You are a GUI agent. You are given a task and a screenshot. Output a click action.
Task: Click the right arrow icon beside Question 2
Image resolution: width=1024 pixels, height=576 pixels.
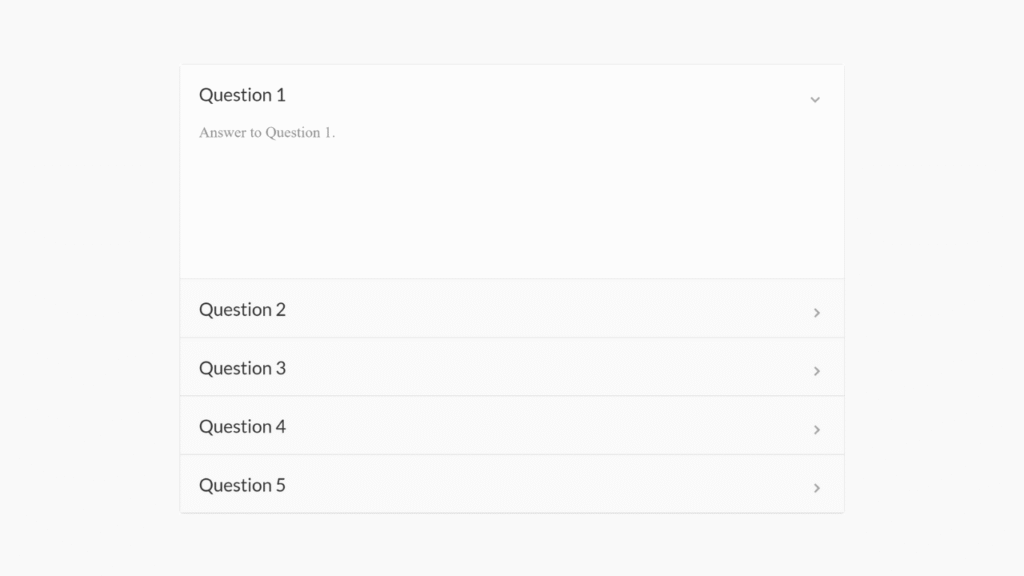pyautogui.click(x=817, y=312)
